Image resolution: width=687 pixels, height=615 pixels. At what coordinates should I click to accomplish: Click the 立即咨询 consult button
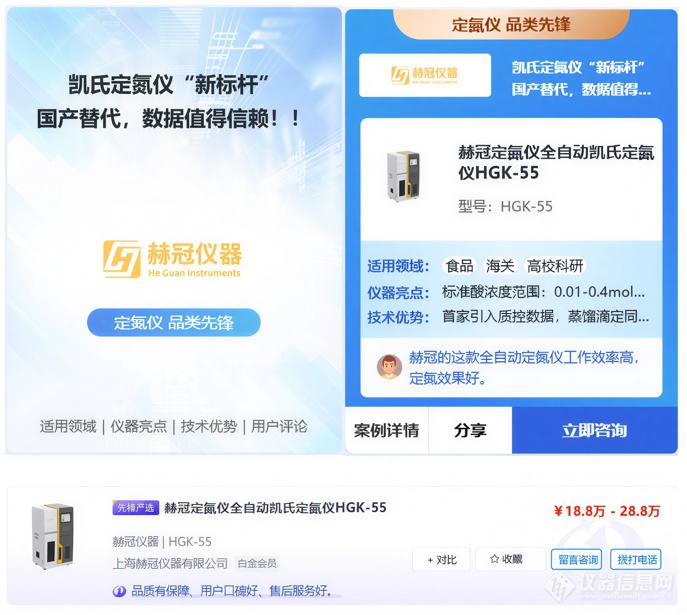click(595, 430)
